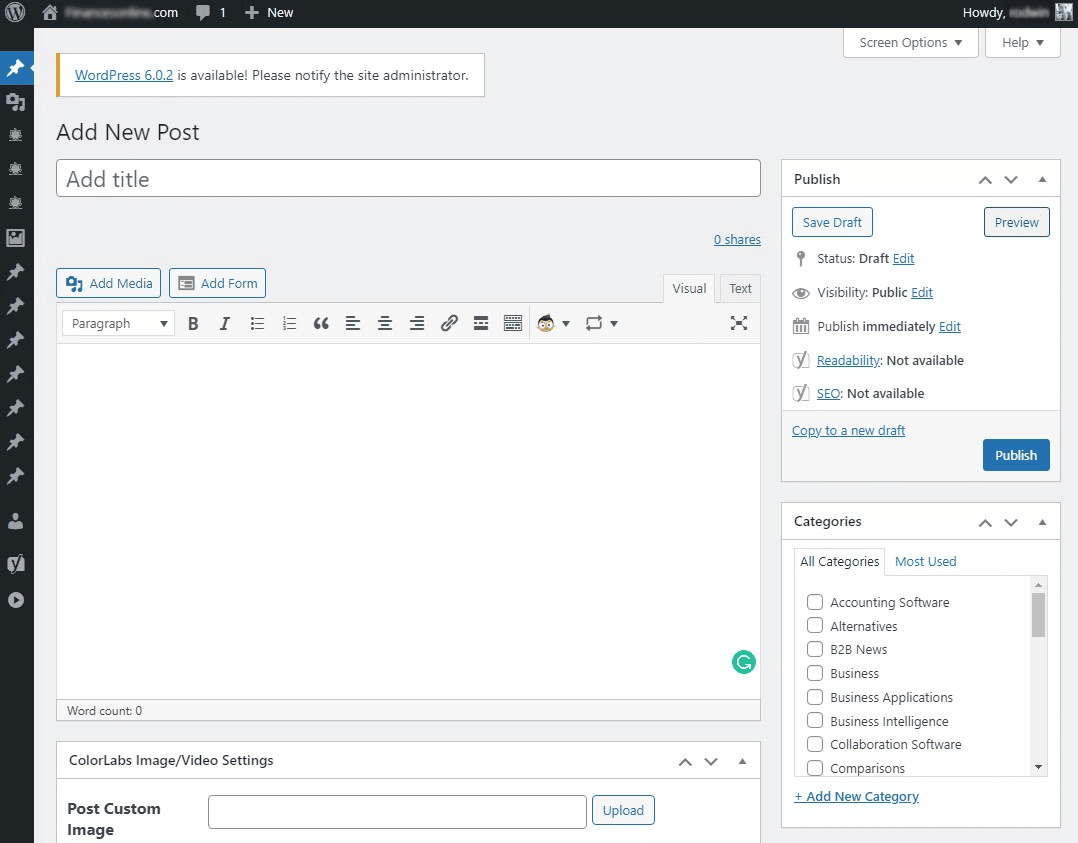Open the Paragraph format dropdown
The width and height of the screenshot is (1078, 843).
pyautogui.click(x=118, y=323)
